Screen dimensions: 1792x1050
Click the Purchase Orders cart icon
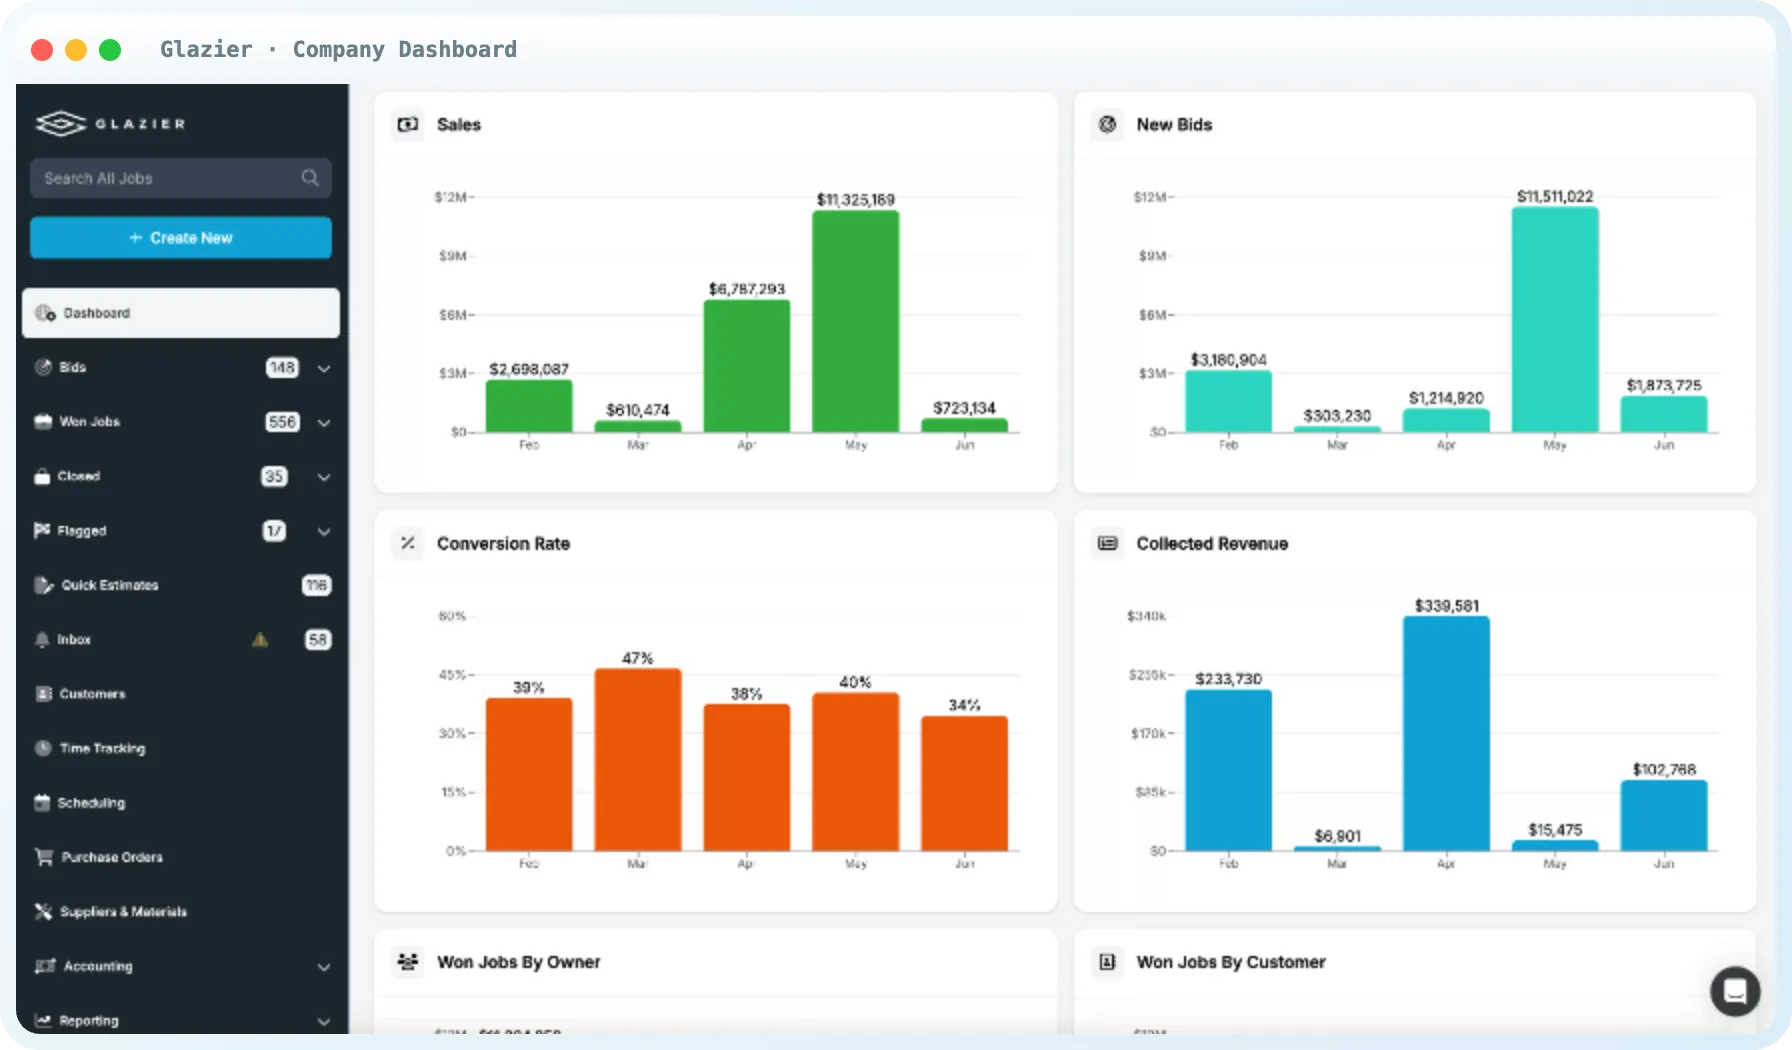pos(44,857)
